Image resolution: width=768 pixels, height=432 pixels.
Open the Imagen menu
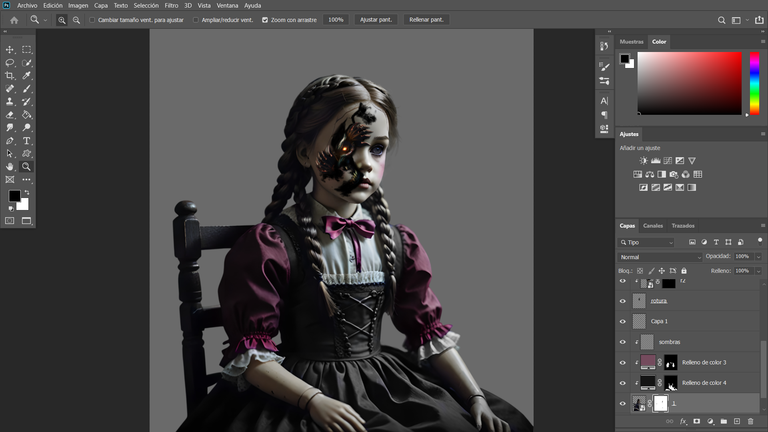click(78, 5)
